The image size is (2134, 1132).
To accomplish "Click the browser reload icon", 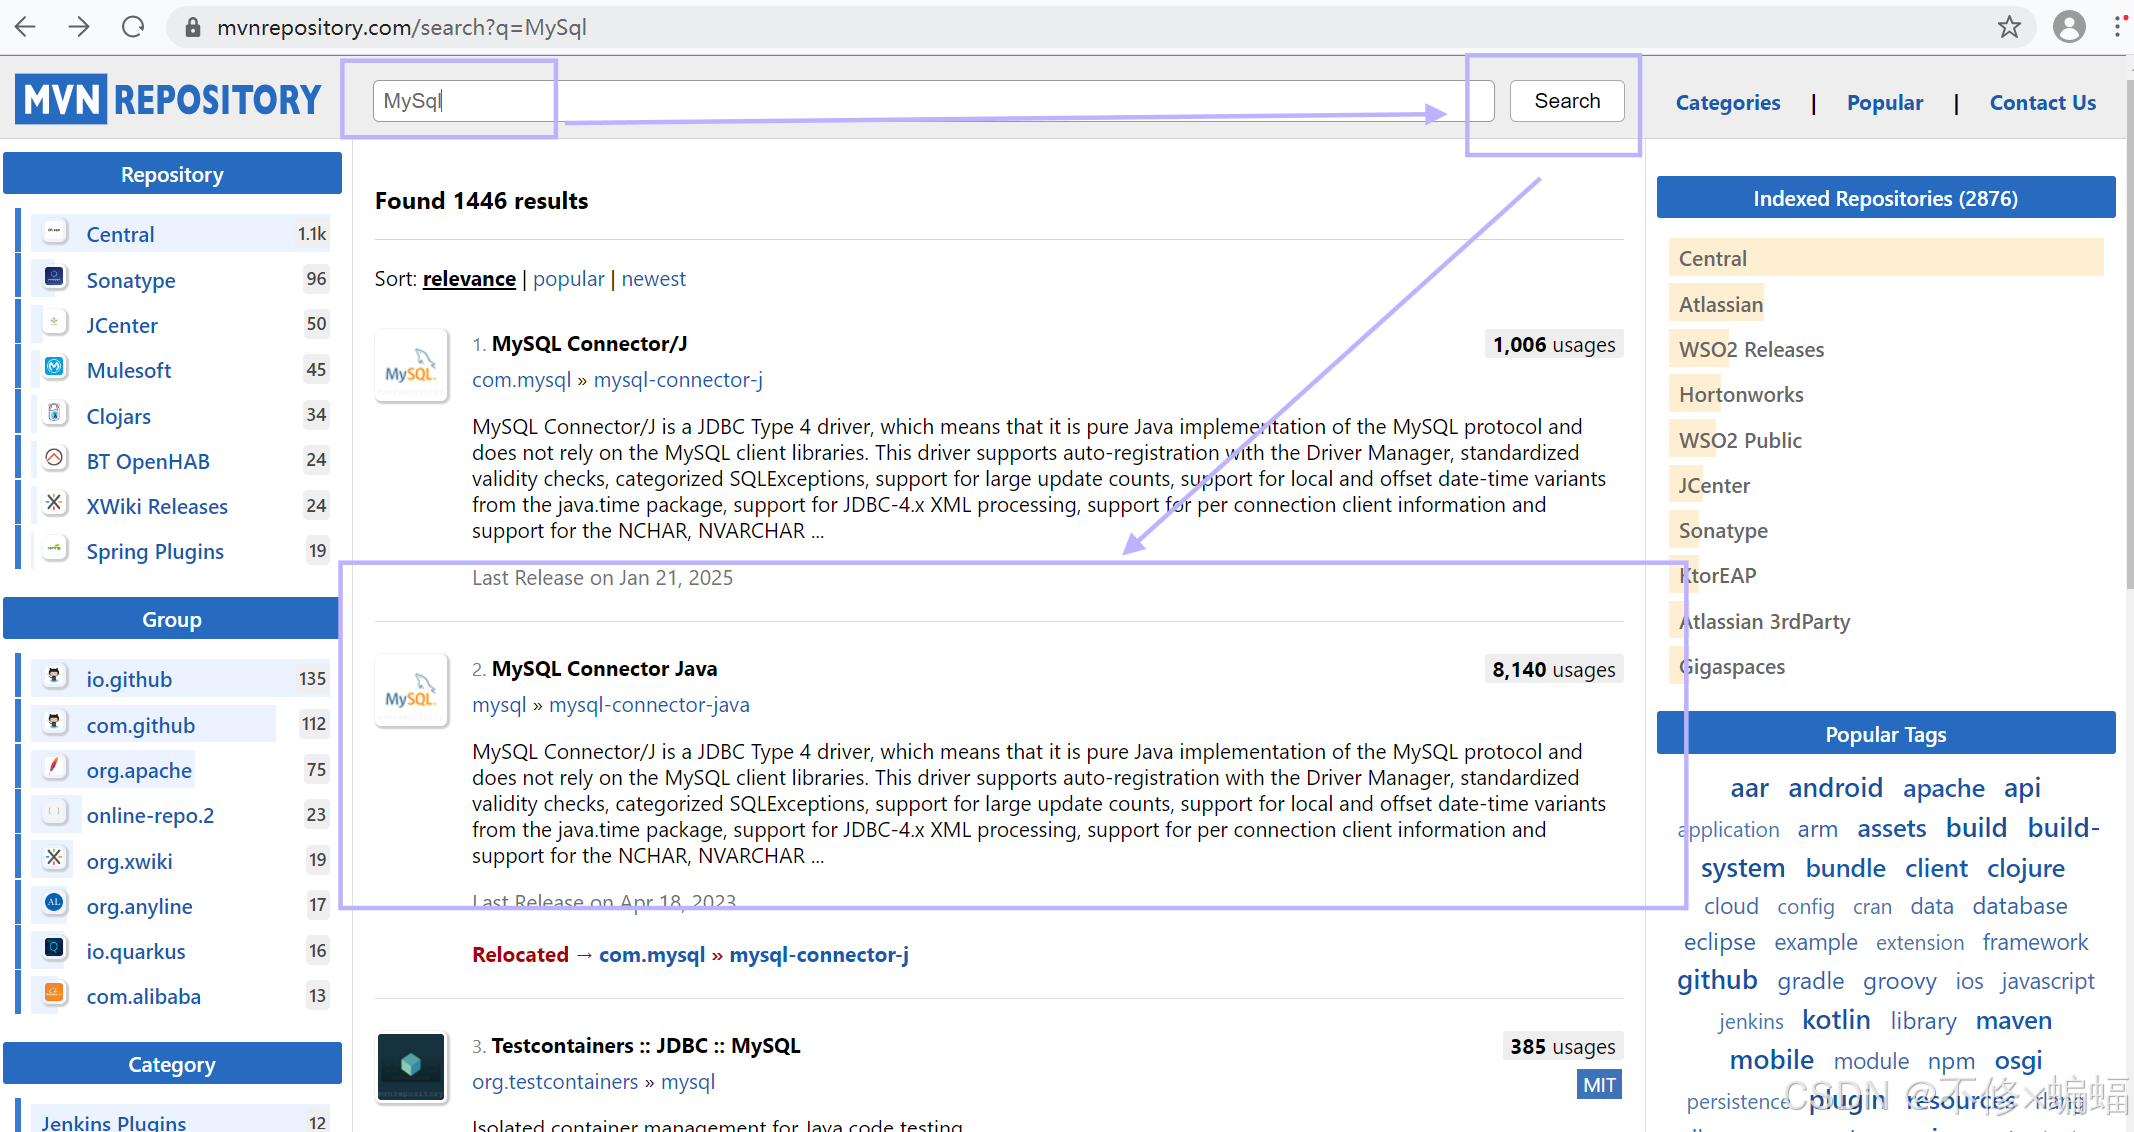I will pyautogui.click(x=133, y=27).
